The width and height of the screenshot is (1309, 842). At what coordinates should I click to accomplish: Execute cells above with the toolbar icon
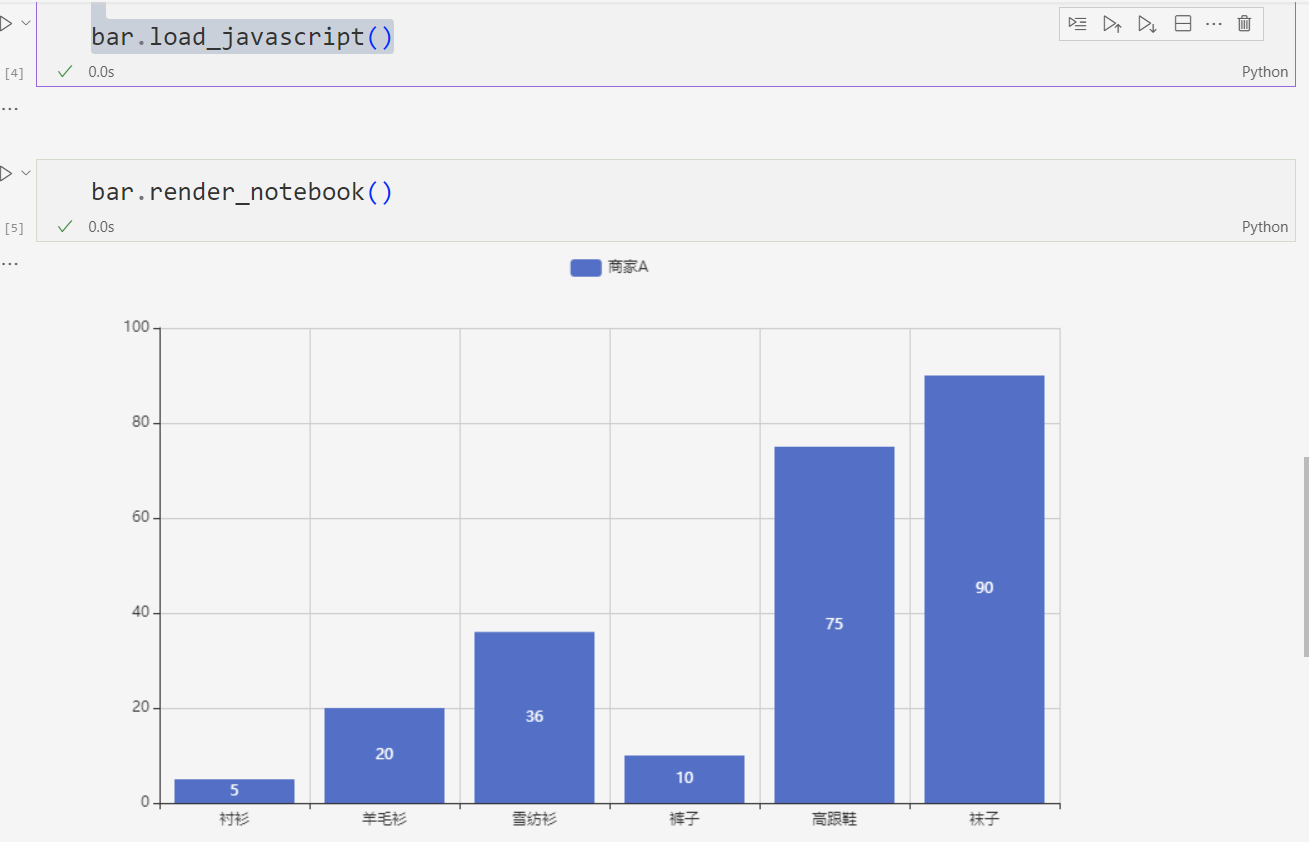coord(1112,24)
